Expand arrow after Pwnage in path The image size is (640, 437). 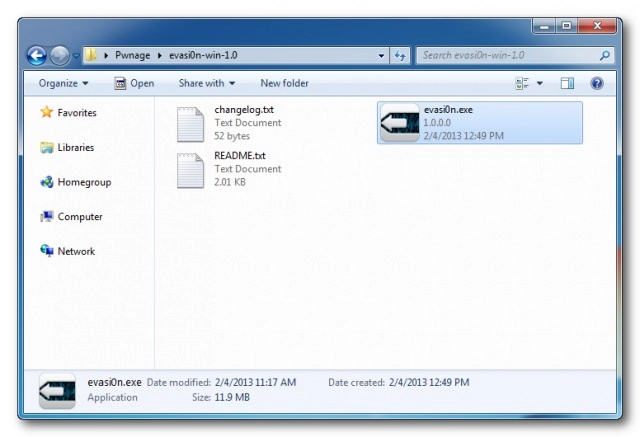pyautogui.click(x=160, y=55)
